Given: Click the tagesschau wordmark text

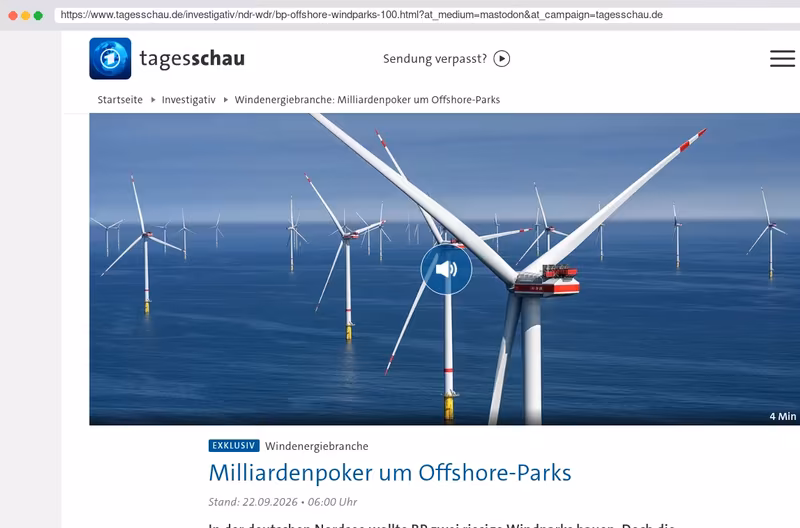Looking at the screenshot, I should (x=192, y=59).
